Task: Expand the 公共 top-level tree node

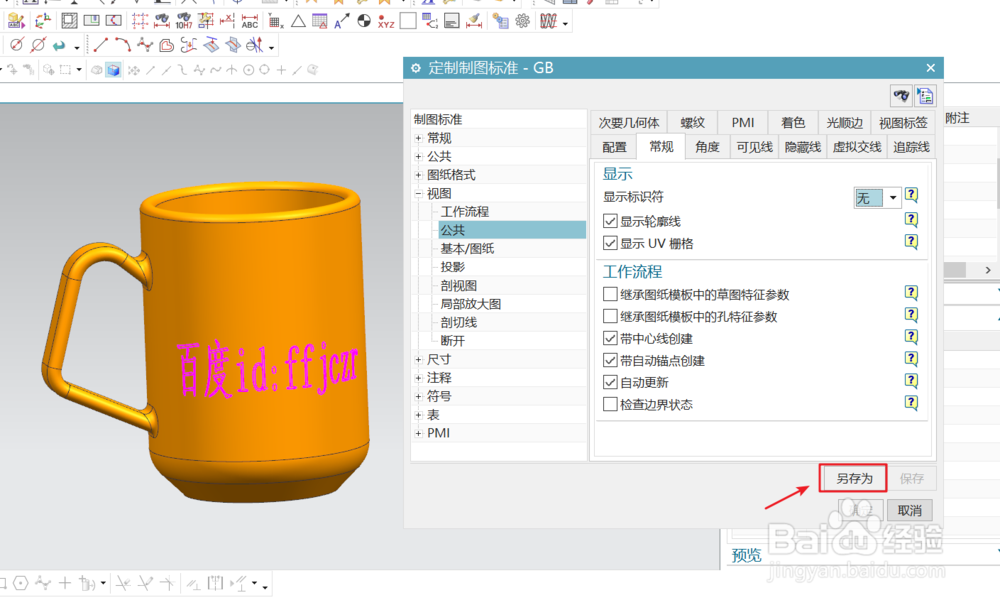Action: click(418, 156)
